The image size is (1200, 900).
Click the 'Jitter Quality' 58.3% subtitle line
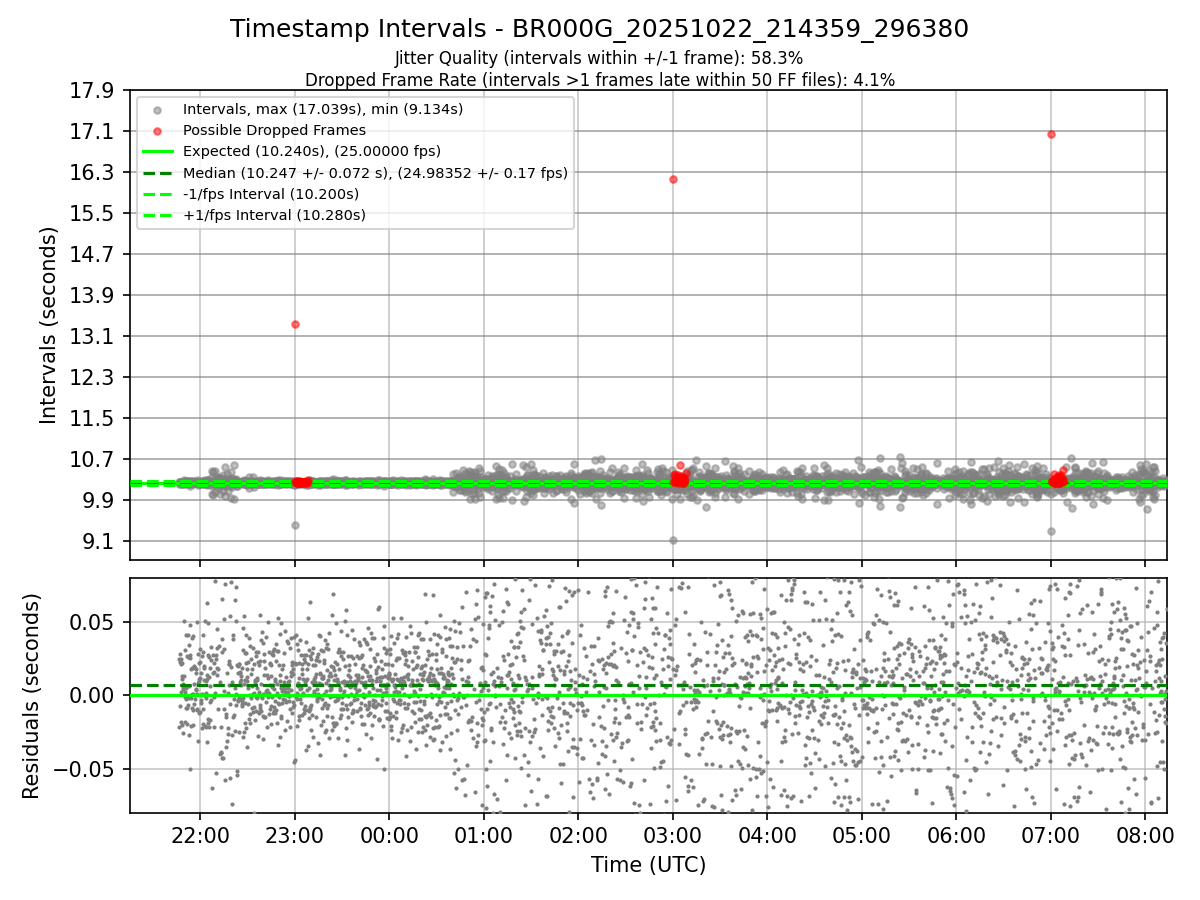point(599,59)
